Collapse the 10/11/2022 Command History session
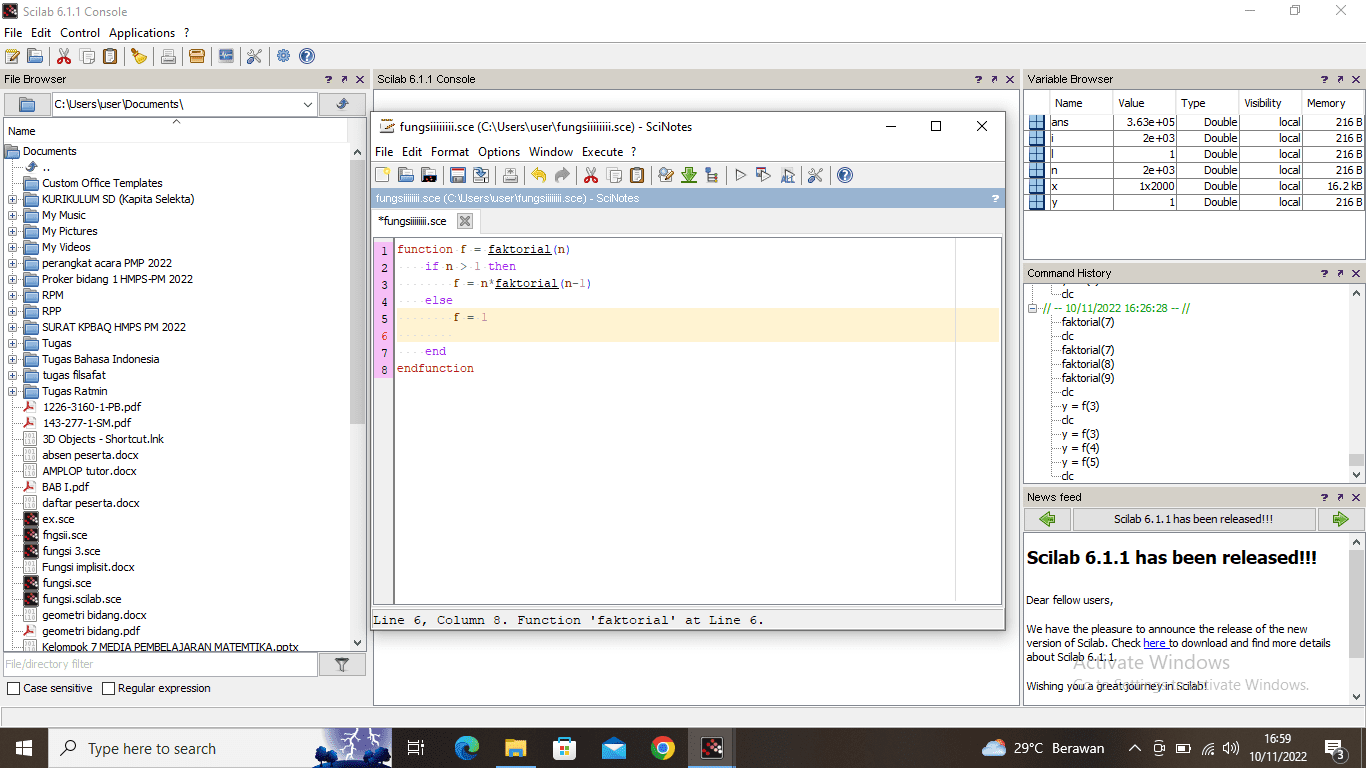 pyautogui.click(x=1034, y=309)
